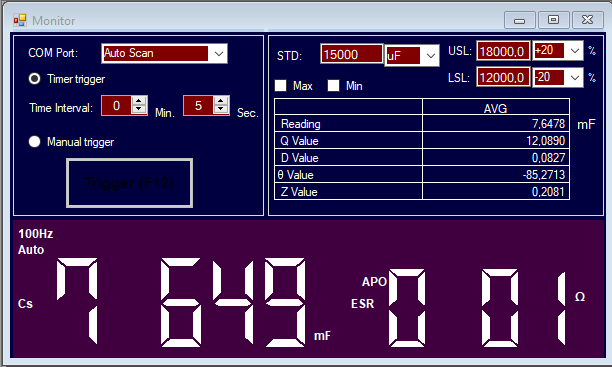Viewport: 612px width, 367px height.
Task: Increase the seconds time interval value
Action: tap(221, 101)
